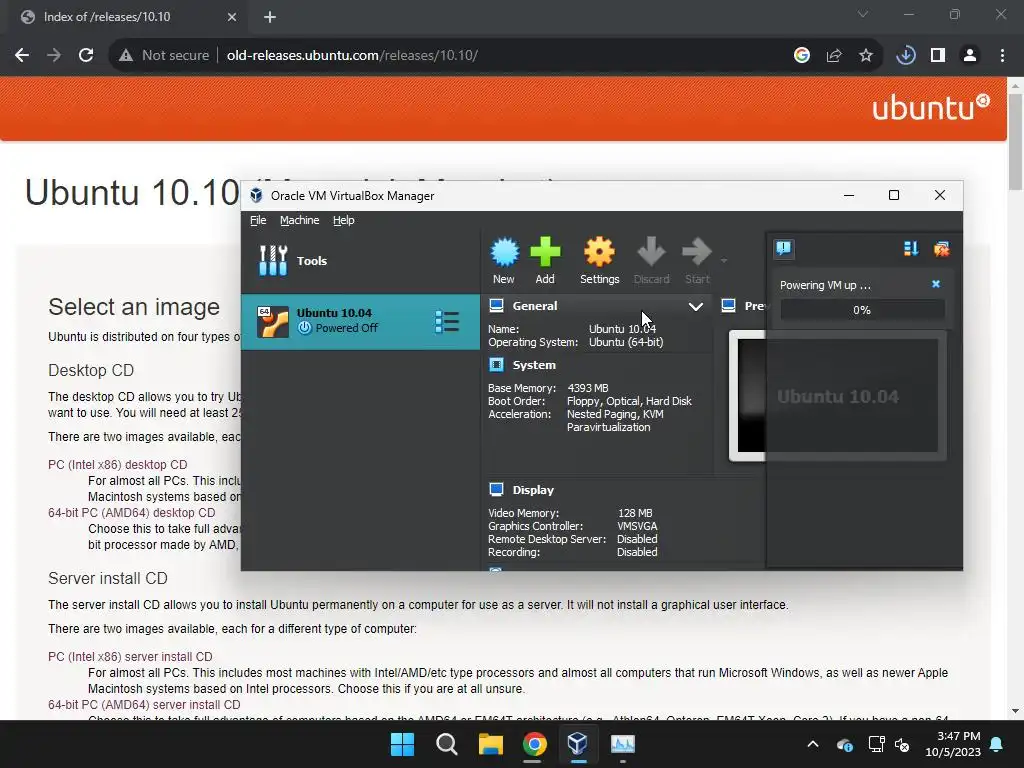Open Windows taskbar Search
Viewport: 1024px width, 768px height.
tap(447, 744)
